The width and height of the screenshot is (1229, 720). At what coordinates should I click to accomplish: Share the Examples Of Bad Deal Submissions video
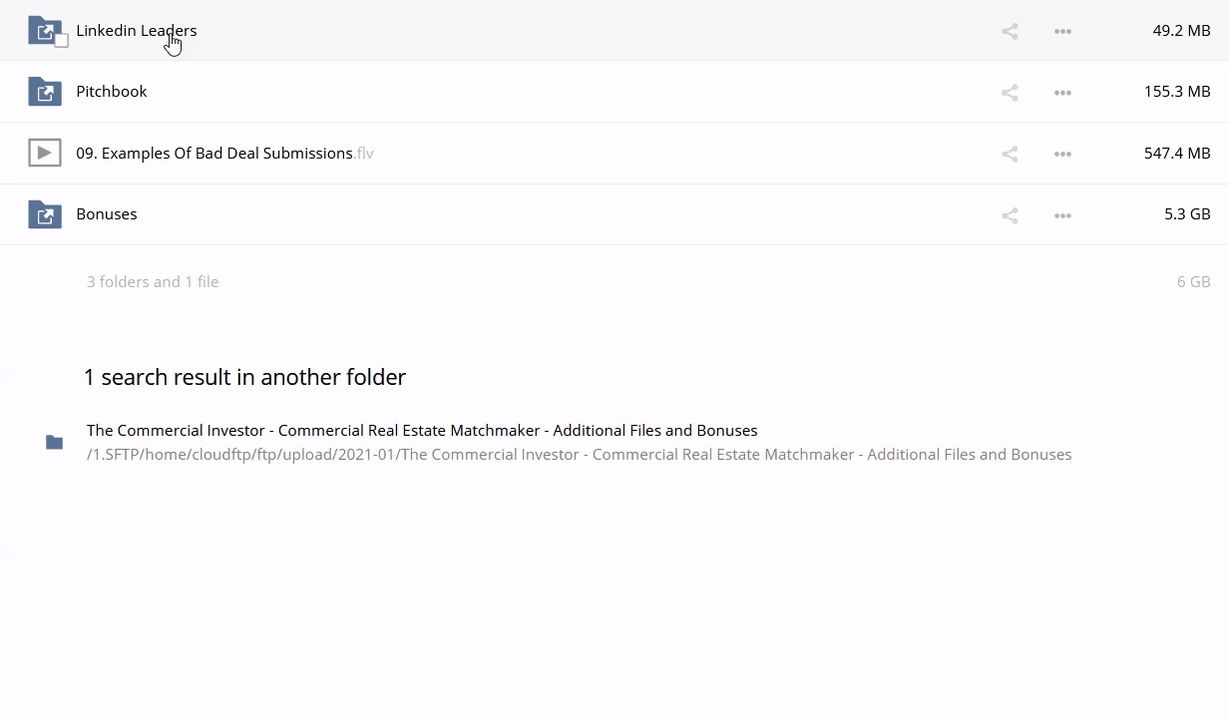point(1010,154)
